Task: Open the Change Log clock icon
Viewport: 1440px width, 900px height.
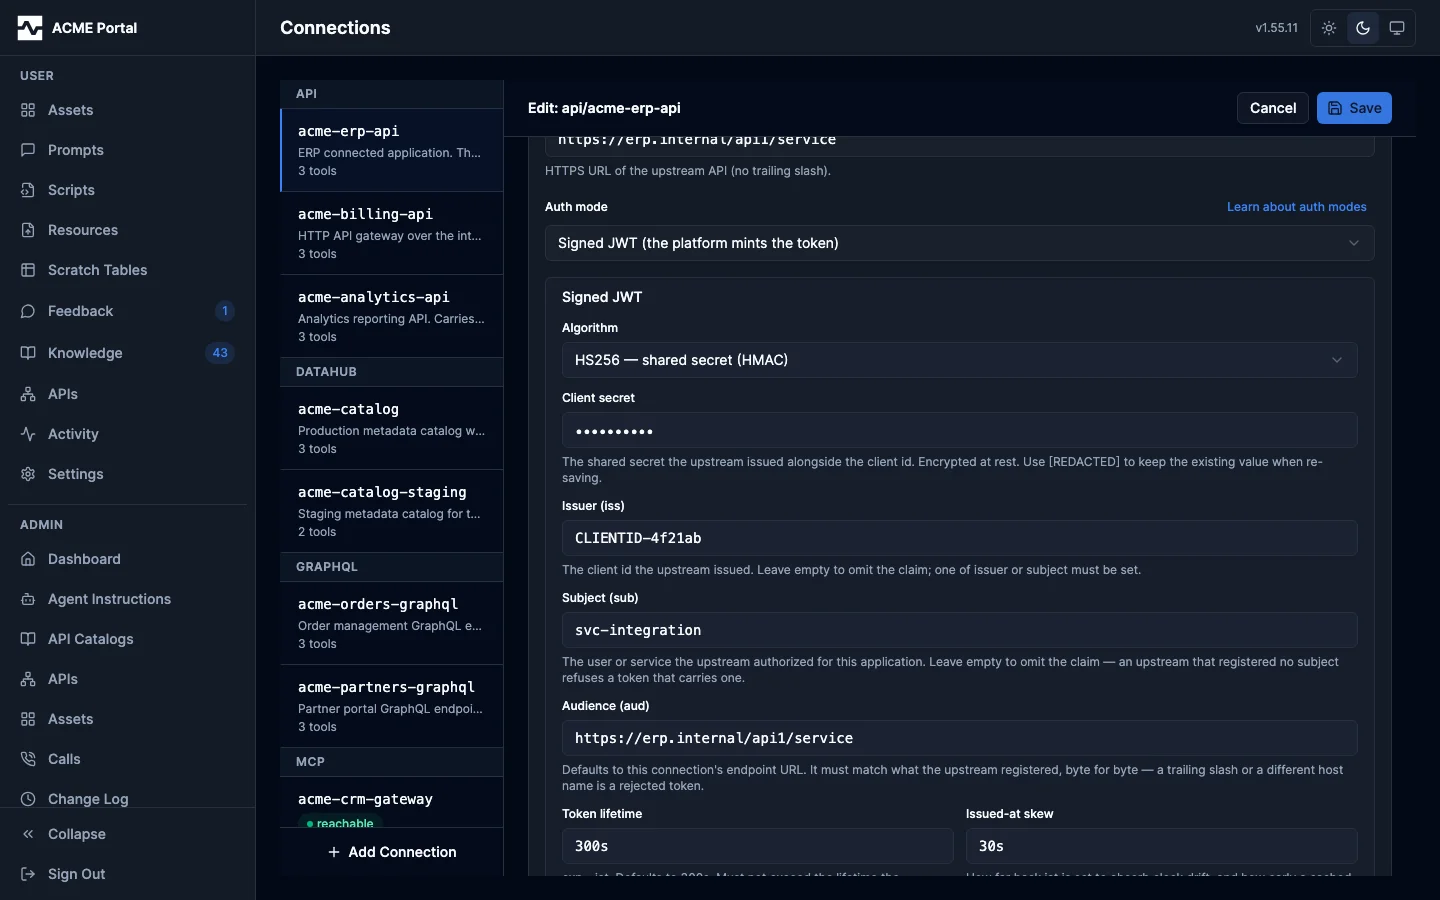Action: point(28,799)
